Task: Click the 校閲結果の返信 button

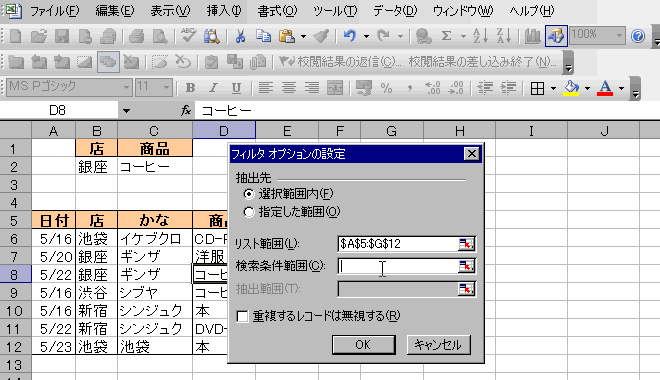Action: pyautogui.click(x=340, y=62)
